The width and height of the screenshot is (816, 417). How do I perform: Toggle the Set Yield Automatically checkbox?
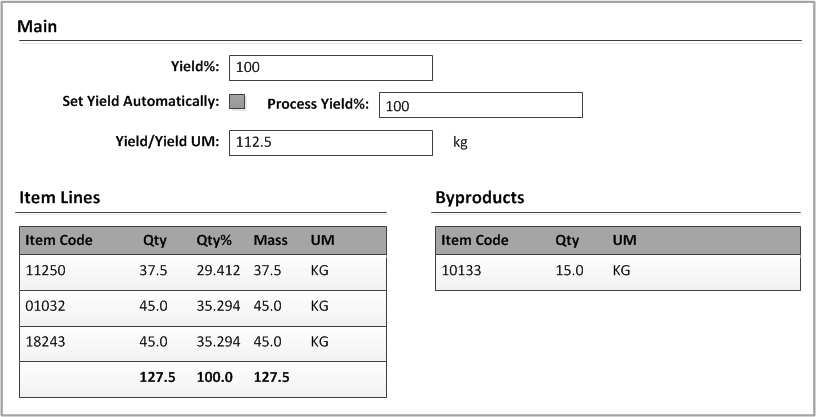(237, 101)
